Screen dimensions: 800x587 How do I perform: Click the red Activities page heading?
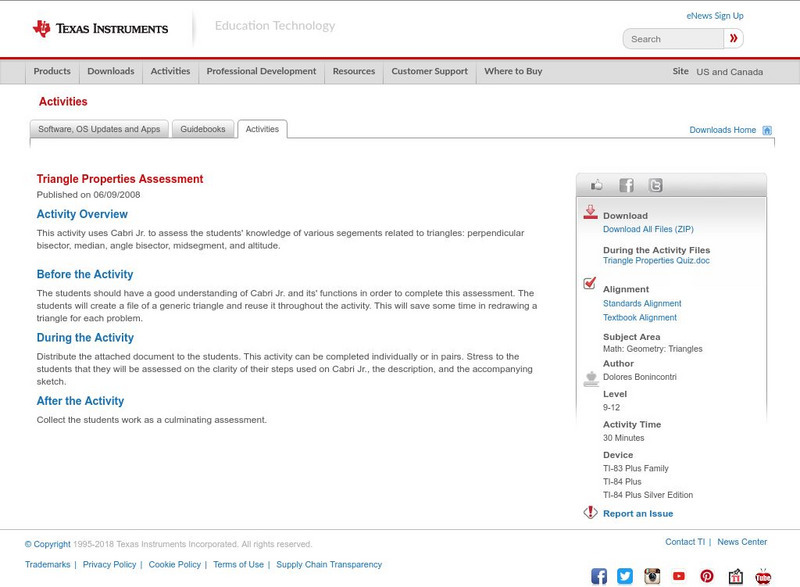[63, 101]
